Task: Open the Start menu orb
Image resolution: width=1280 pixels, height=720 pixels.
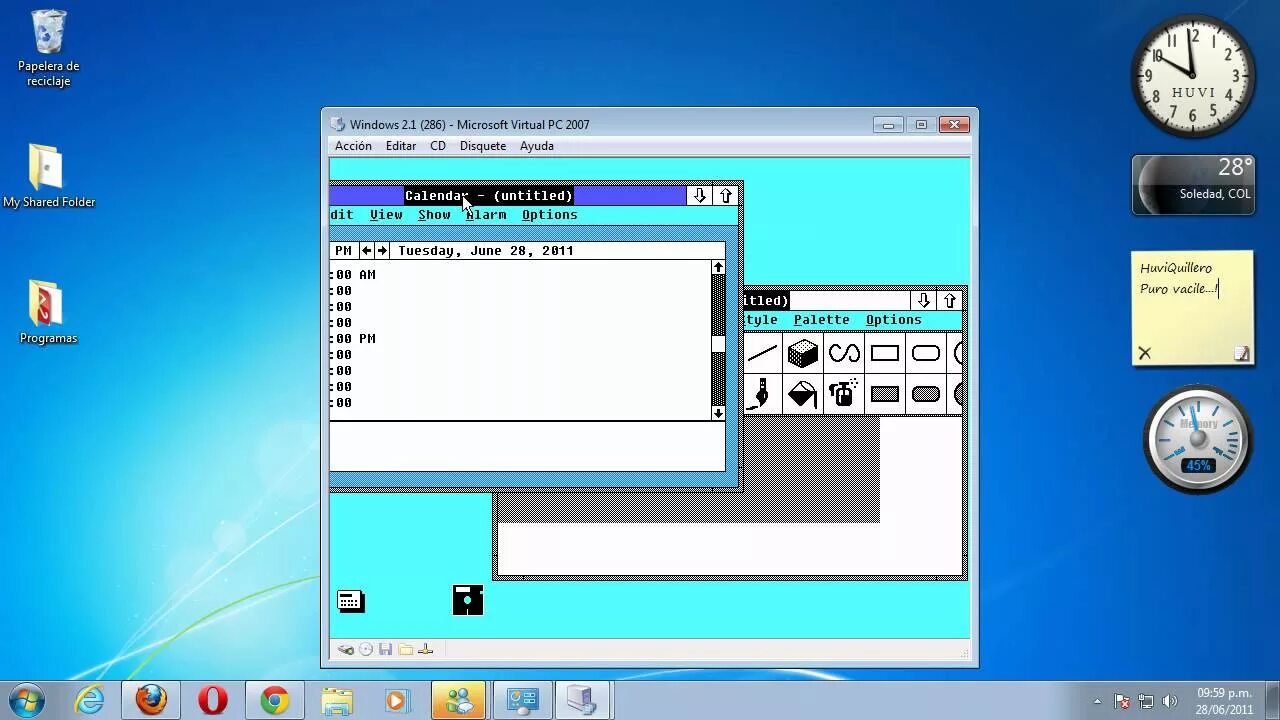Action: point(27,700)
